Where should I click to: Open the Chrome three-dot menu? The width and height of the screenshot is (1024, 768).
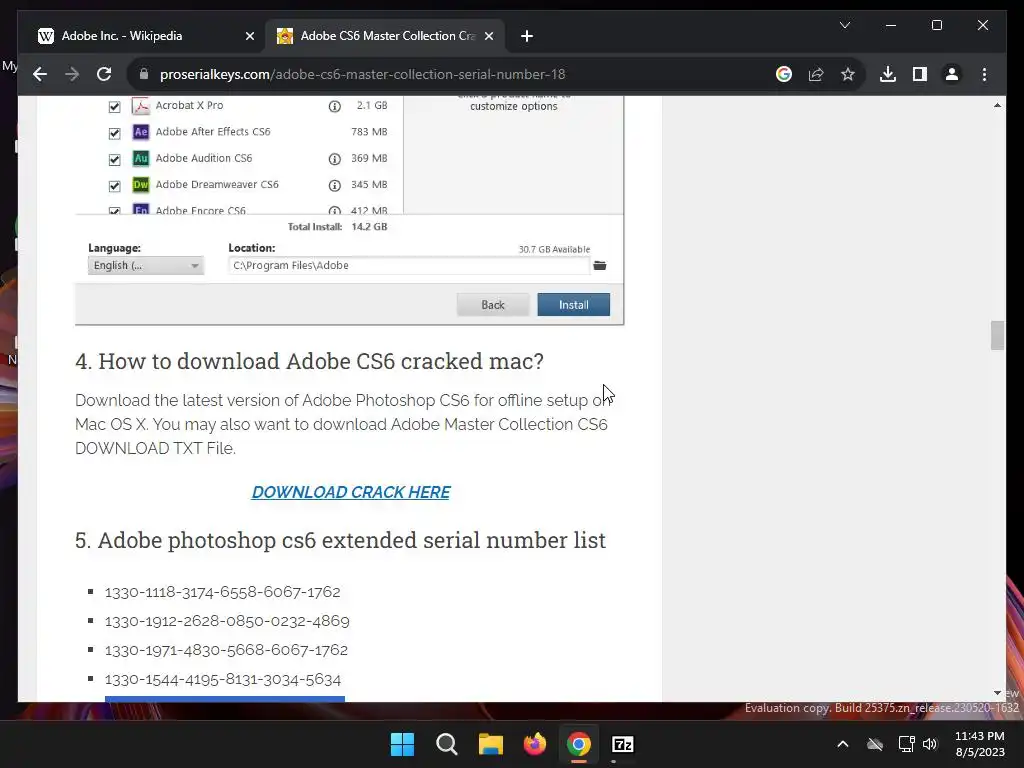pyautogui.click(x=984, y=74)
